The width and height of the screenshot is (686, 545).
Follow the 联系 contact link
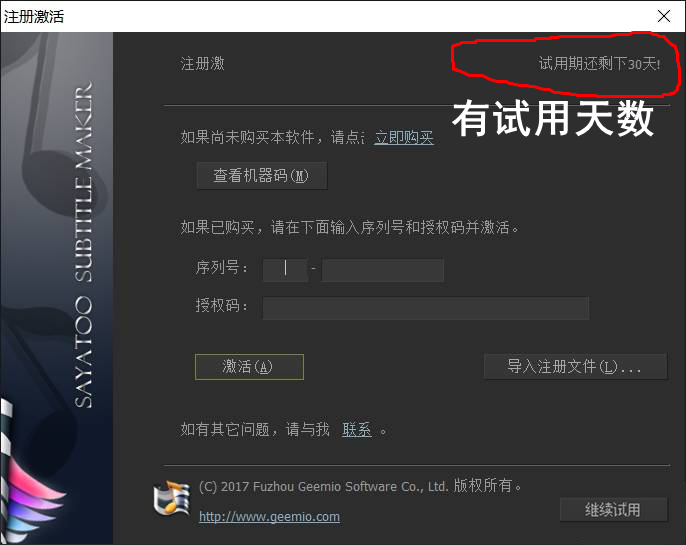(357, 430)
